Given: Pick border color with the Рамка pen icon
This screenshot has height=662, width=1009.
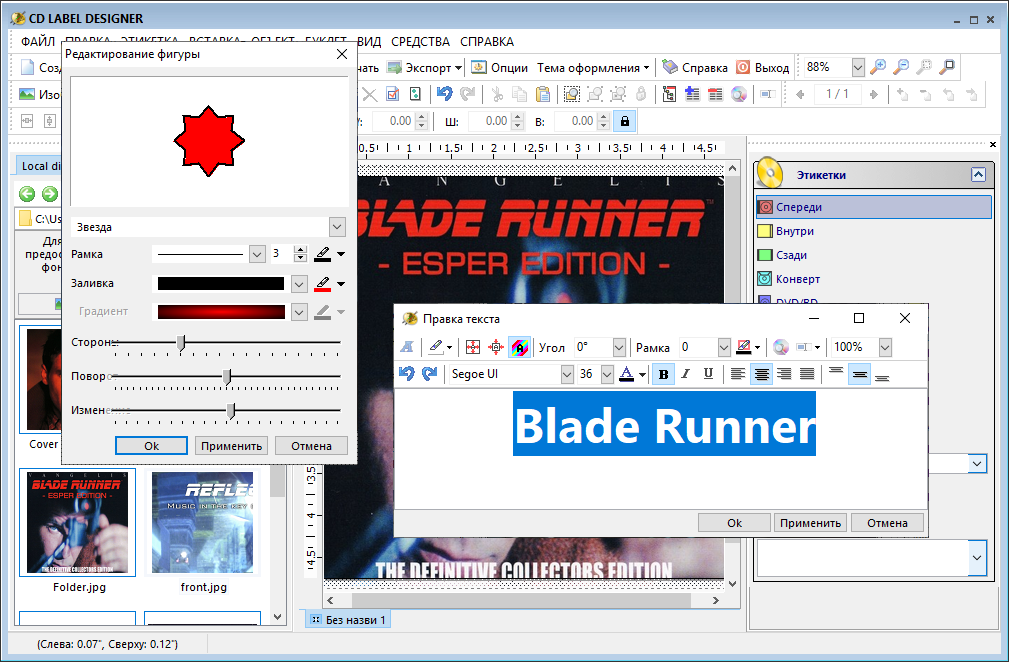Looking at the screenshot, I should [x=323, y=254].
